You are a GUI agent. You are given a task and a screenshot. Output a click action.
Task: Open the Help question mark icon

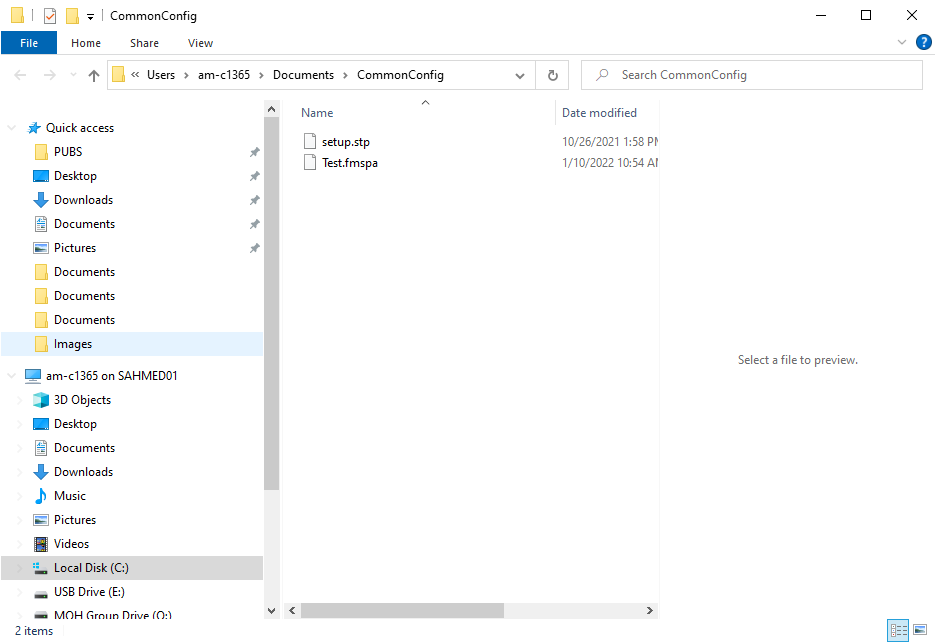click(x=923, y=43)
